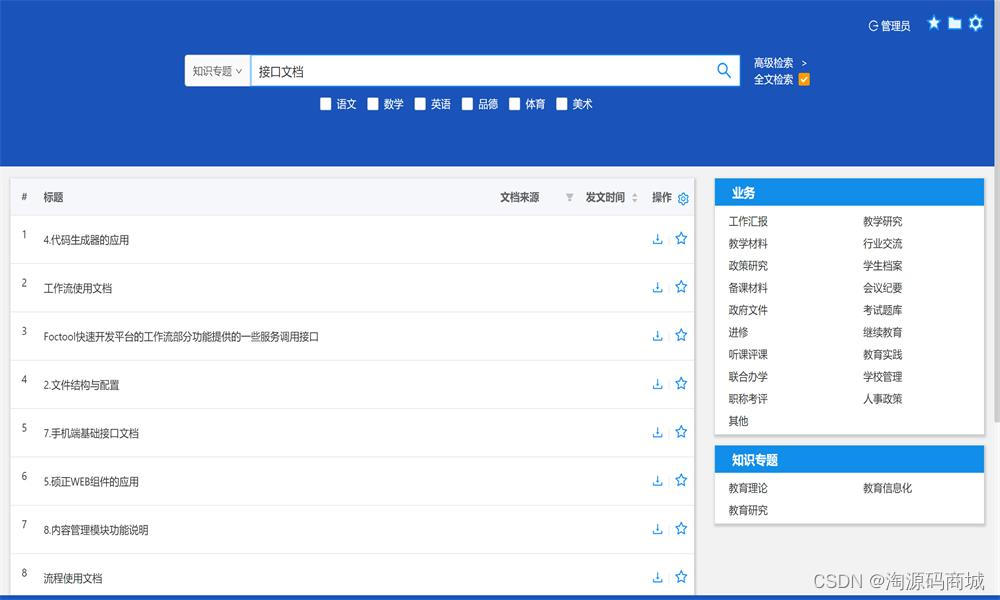Select 教学研究 in the 业务 panel
This screenshot has height=600, width=1000.
click(x=882, y=221)
